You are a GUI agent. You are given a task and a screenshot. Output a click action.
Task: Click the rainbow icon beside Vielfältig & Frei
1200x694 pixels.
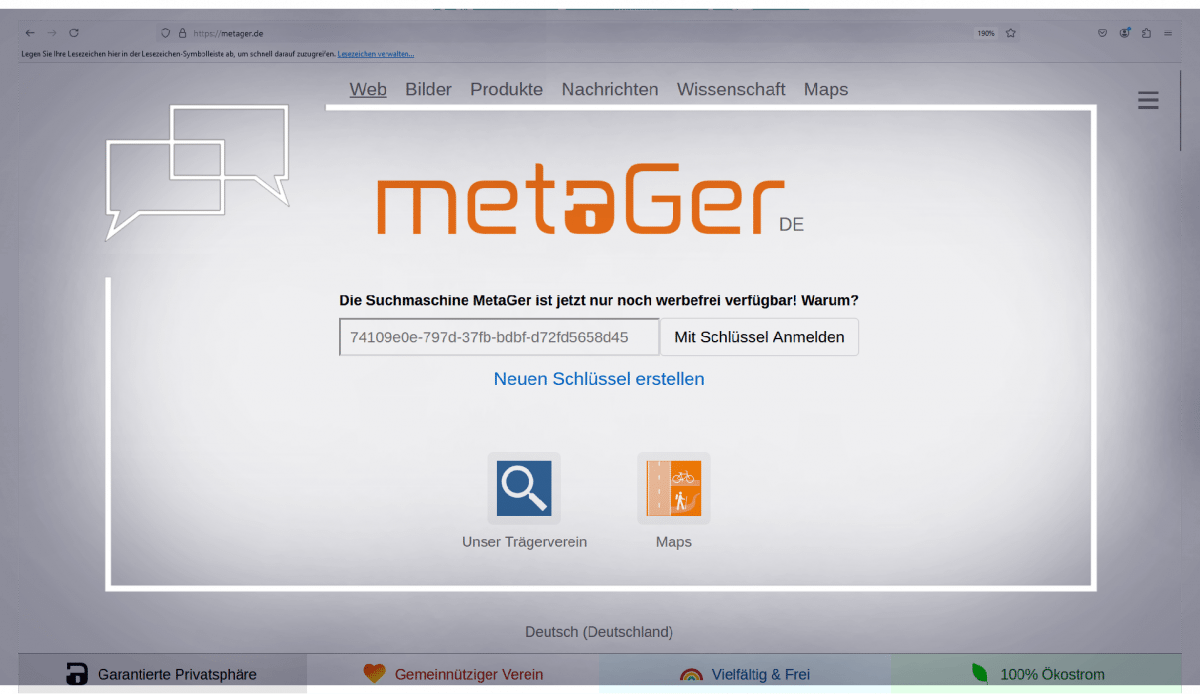pyautogui.click(x=690, y=674)
